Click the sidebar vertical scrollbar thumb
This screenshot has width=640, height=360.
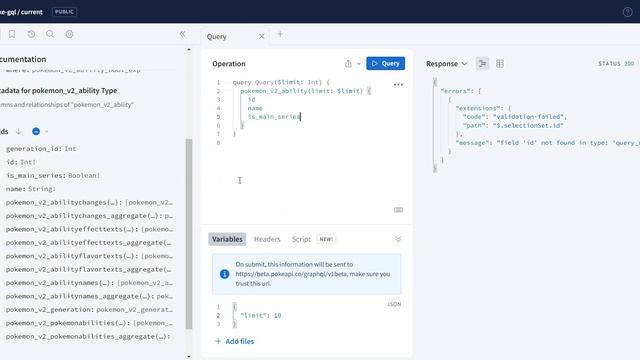click(x=189, y=234)
